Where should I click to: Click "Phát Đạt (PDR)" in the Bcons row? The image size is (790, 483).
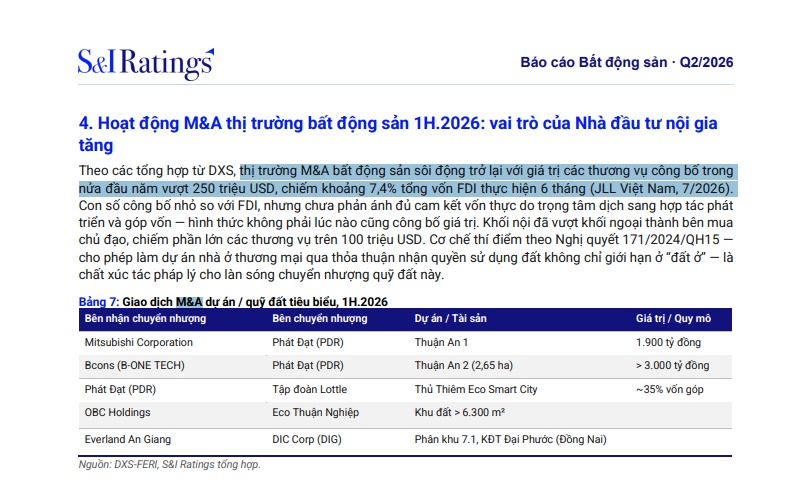[308, 366]
